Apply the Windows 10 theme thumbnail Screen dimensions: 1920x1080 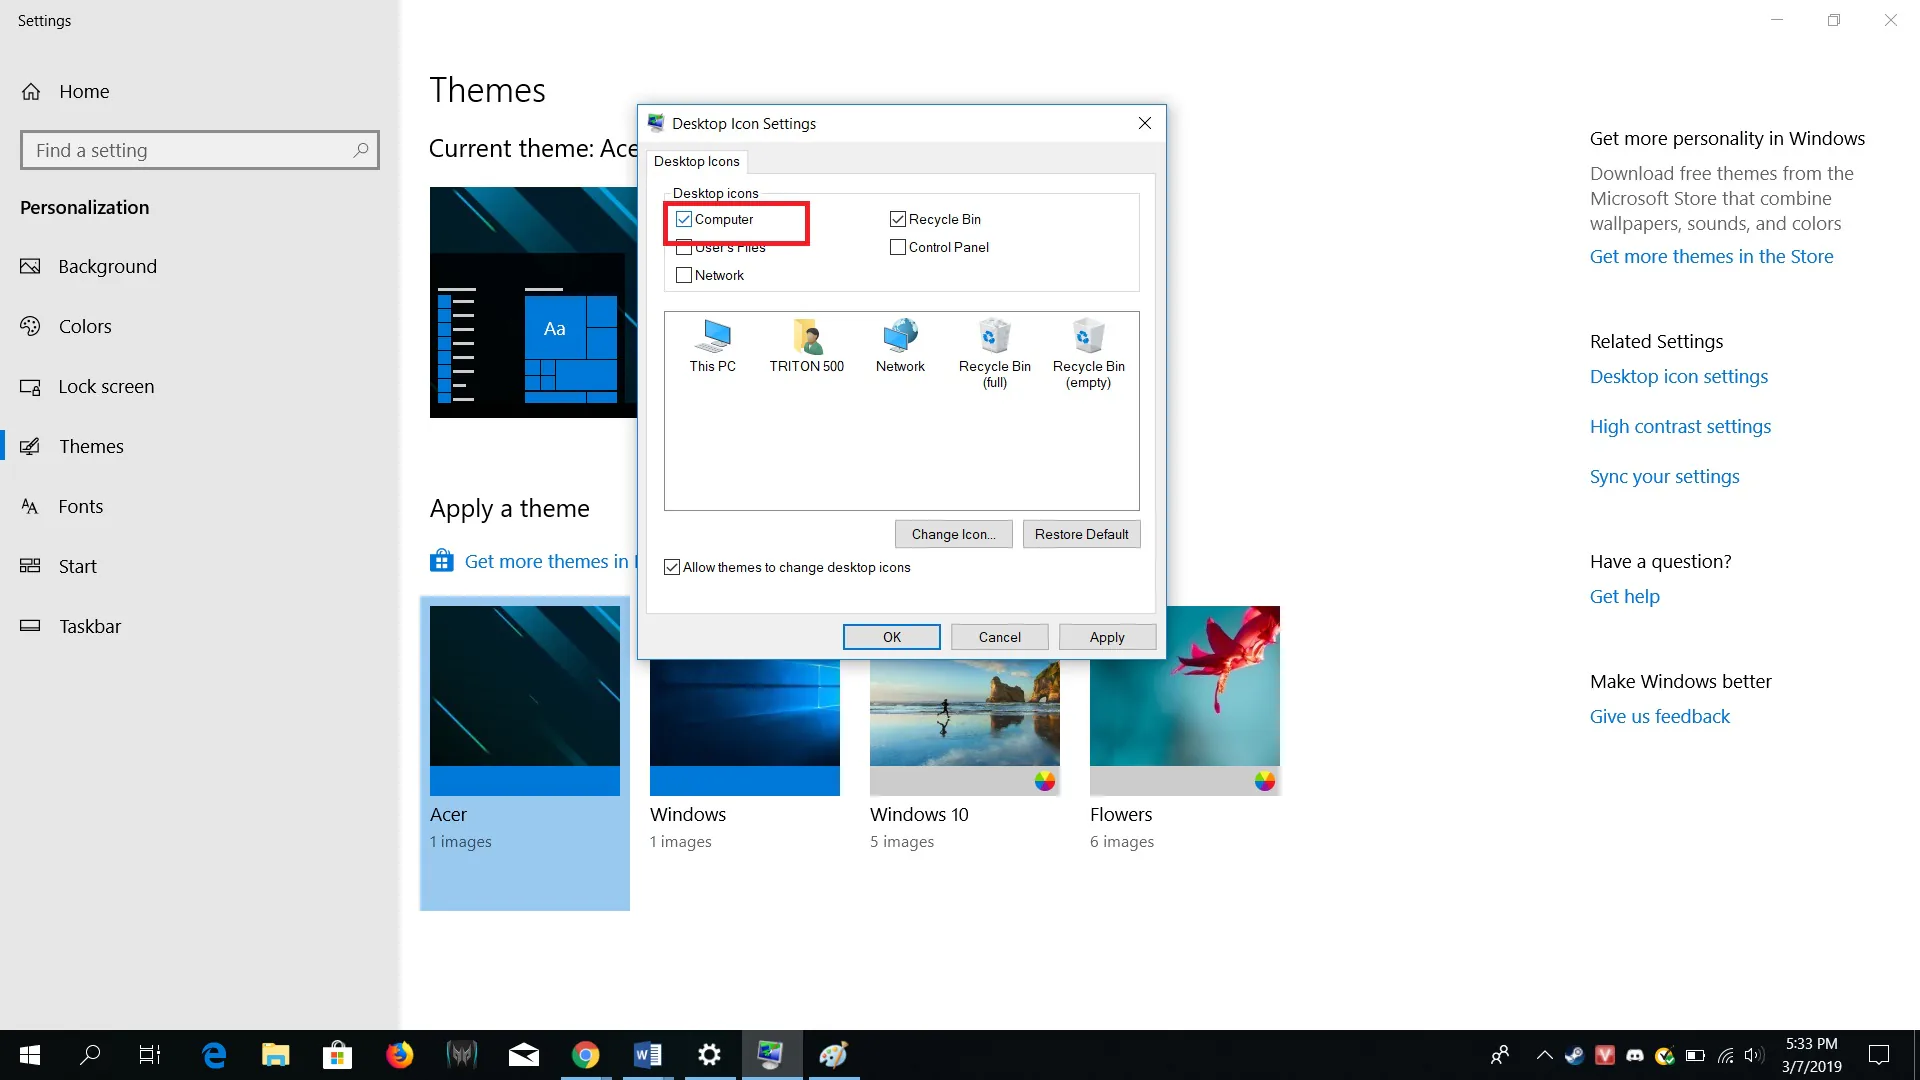click(965, 727)
